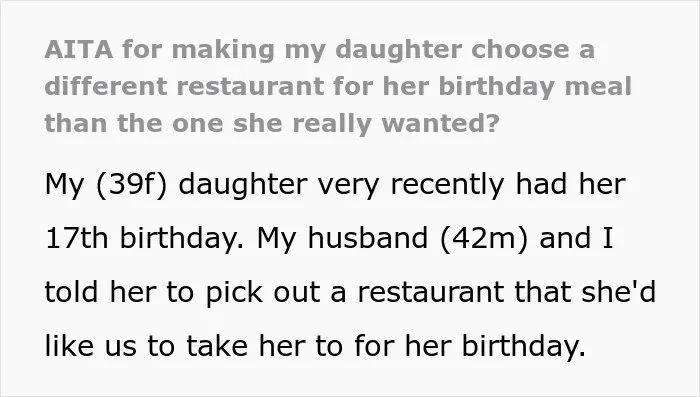Screen dimensions: 700x397
Task: Click the "17th" text in the post body
Action: pos(76,238)
